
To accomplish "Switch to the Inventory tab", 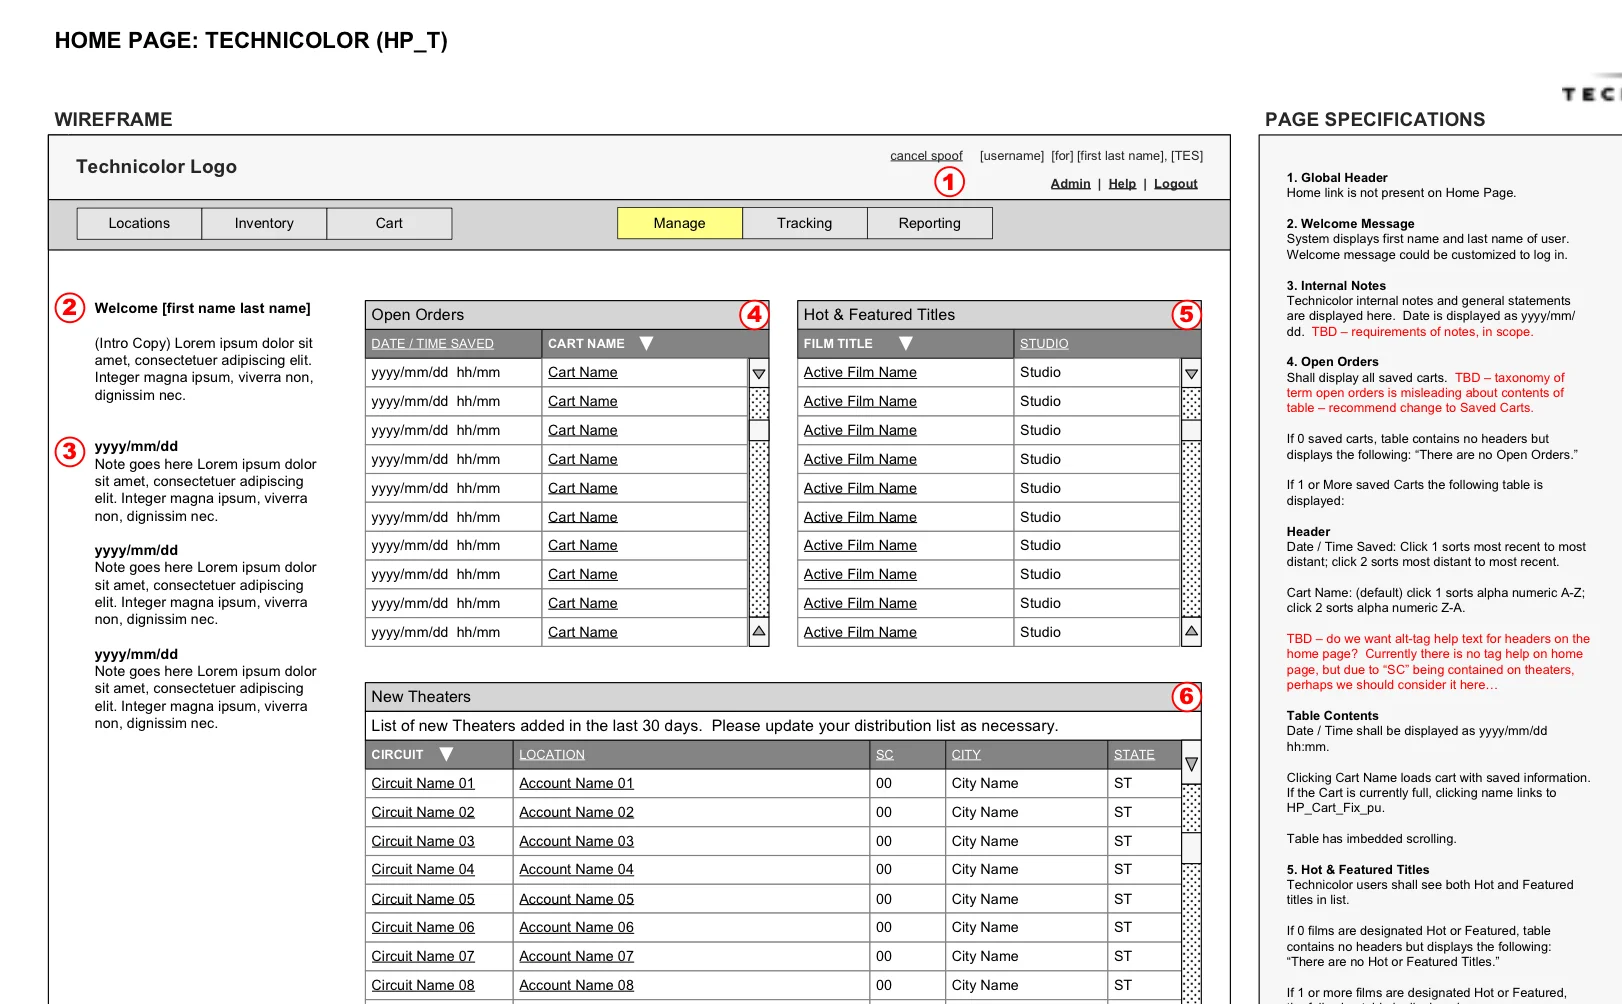I will click(264, 223).
